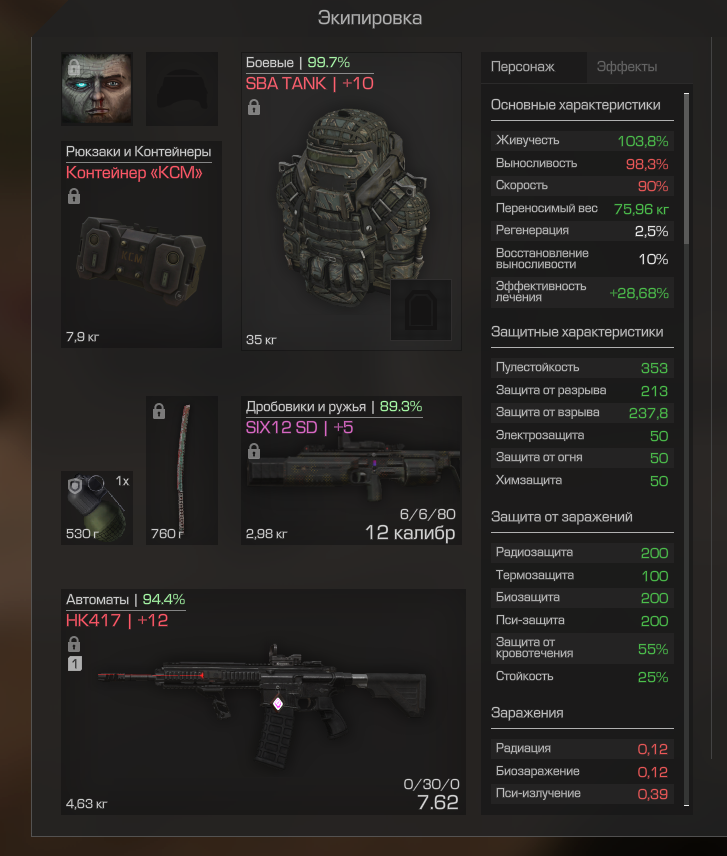Select the grenade item slot
The width and height of the screenshot is (727, 856).
point(97,508)
